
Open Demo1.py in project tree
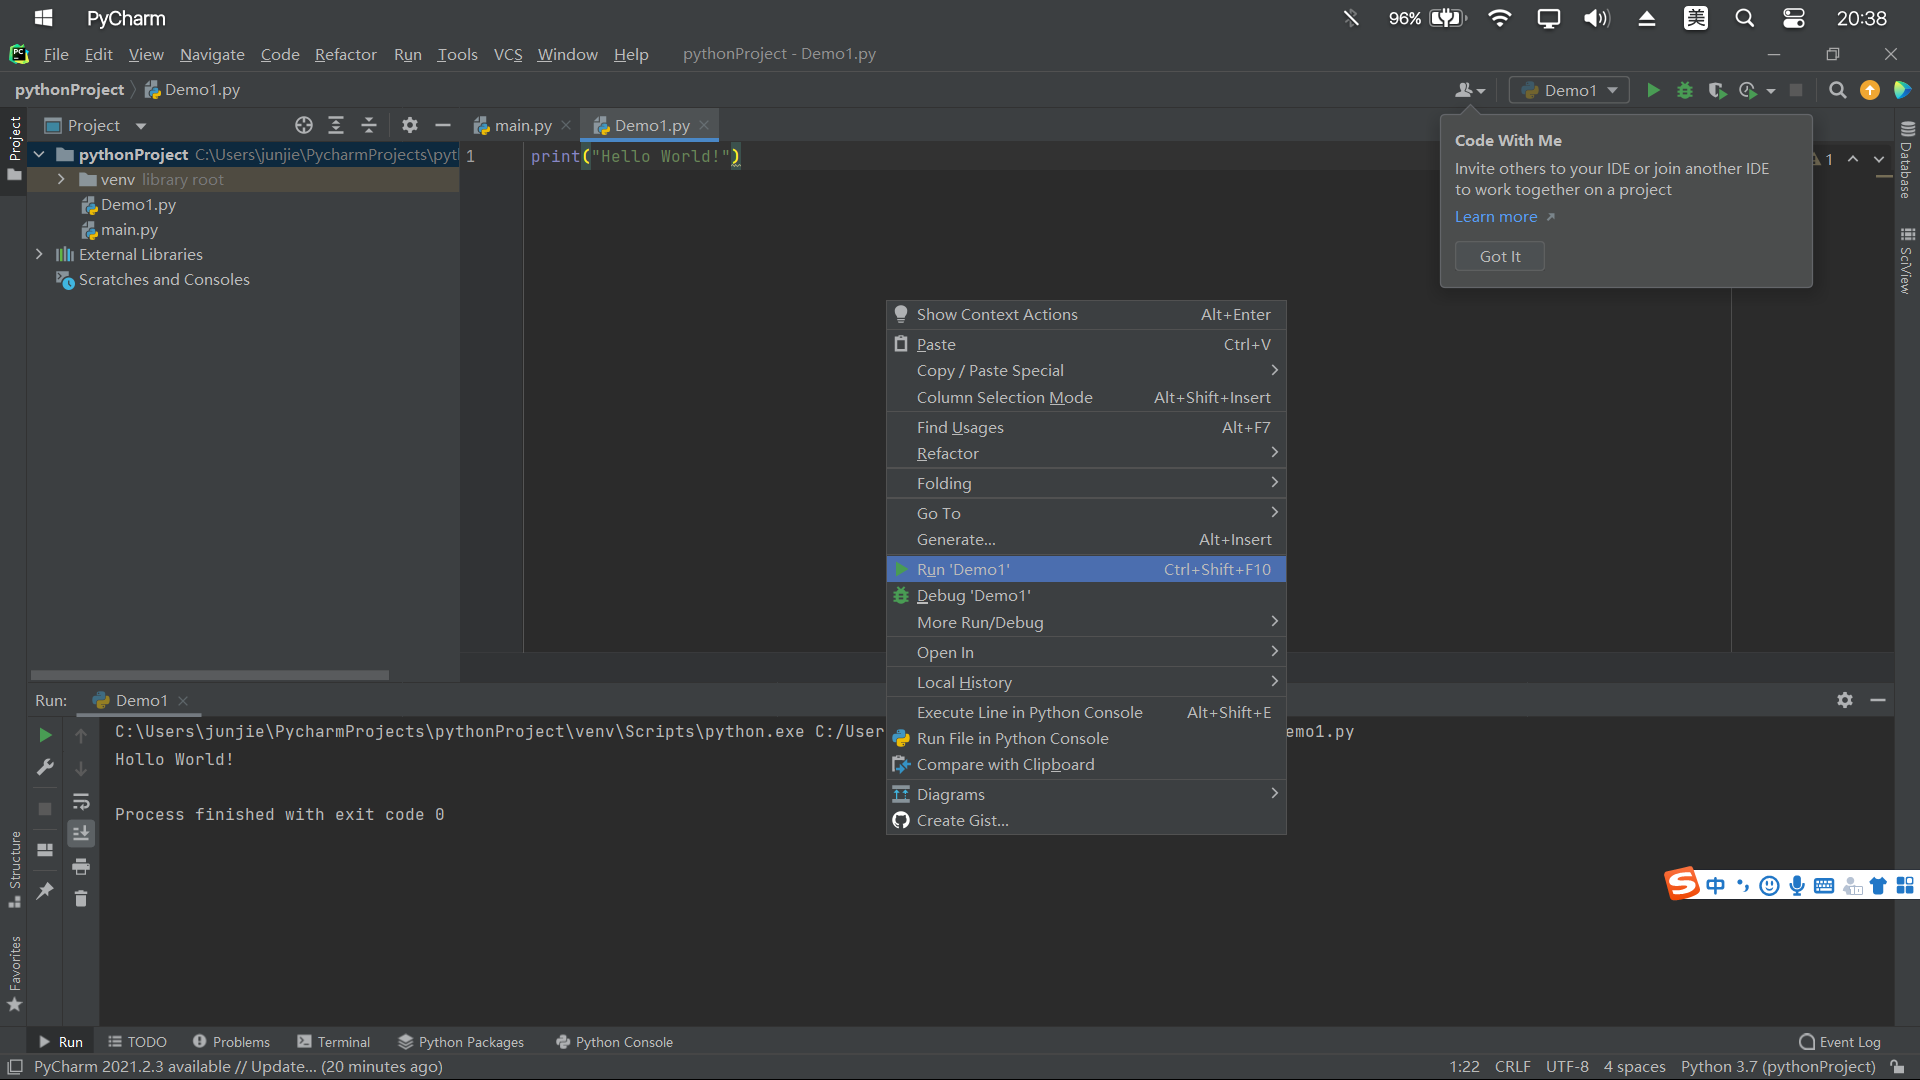(138, 204)
